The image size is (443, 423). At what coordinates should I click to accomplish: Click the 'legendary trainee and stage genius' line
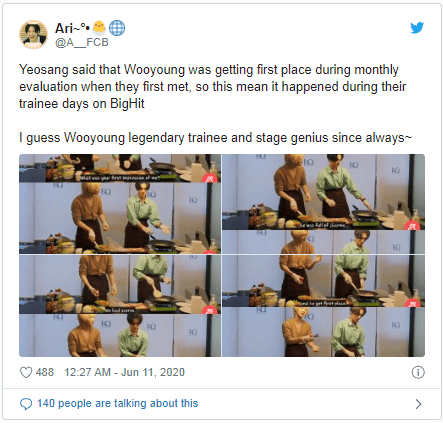216,138
